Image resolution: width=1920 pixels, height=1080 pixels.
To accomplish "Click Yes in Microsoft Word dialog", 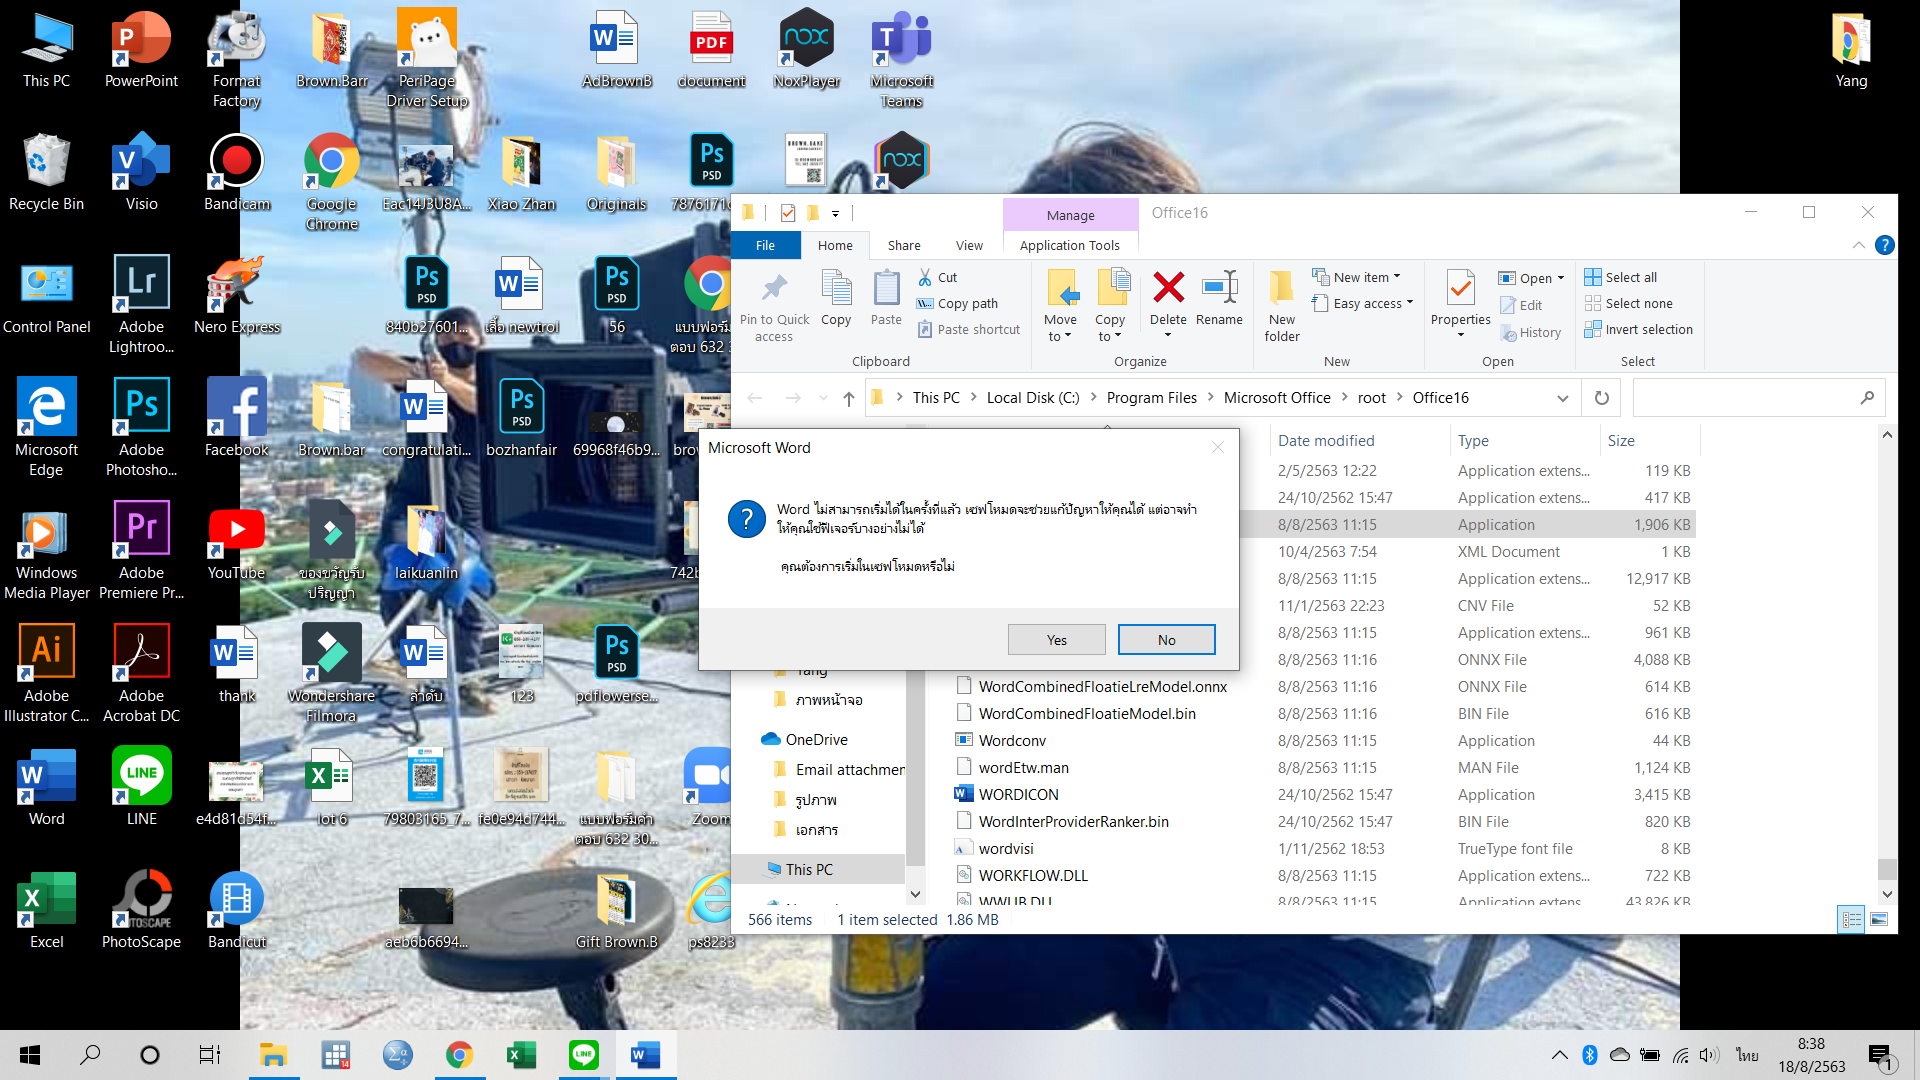I will [x=1056, y=640].
